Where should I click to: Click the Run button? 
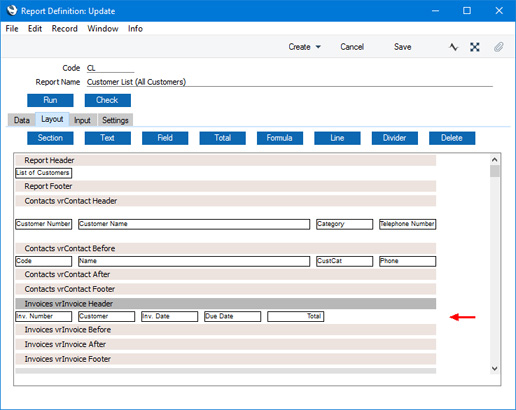click(50, 100)
